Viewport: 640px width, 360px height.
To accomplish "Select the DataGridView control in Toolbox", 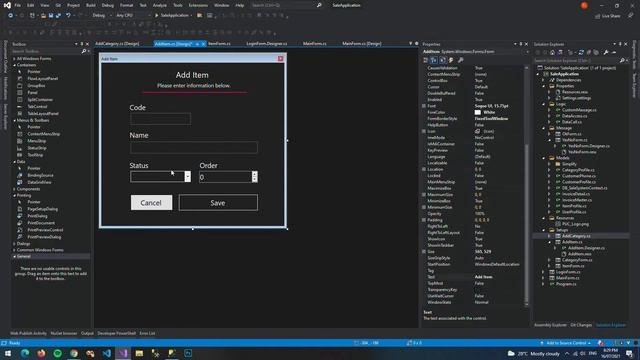I will tap(39, 182).
